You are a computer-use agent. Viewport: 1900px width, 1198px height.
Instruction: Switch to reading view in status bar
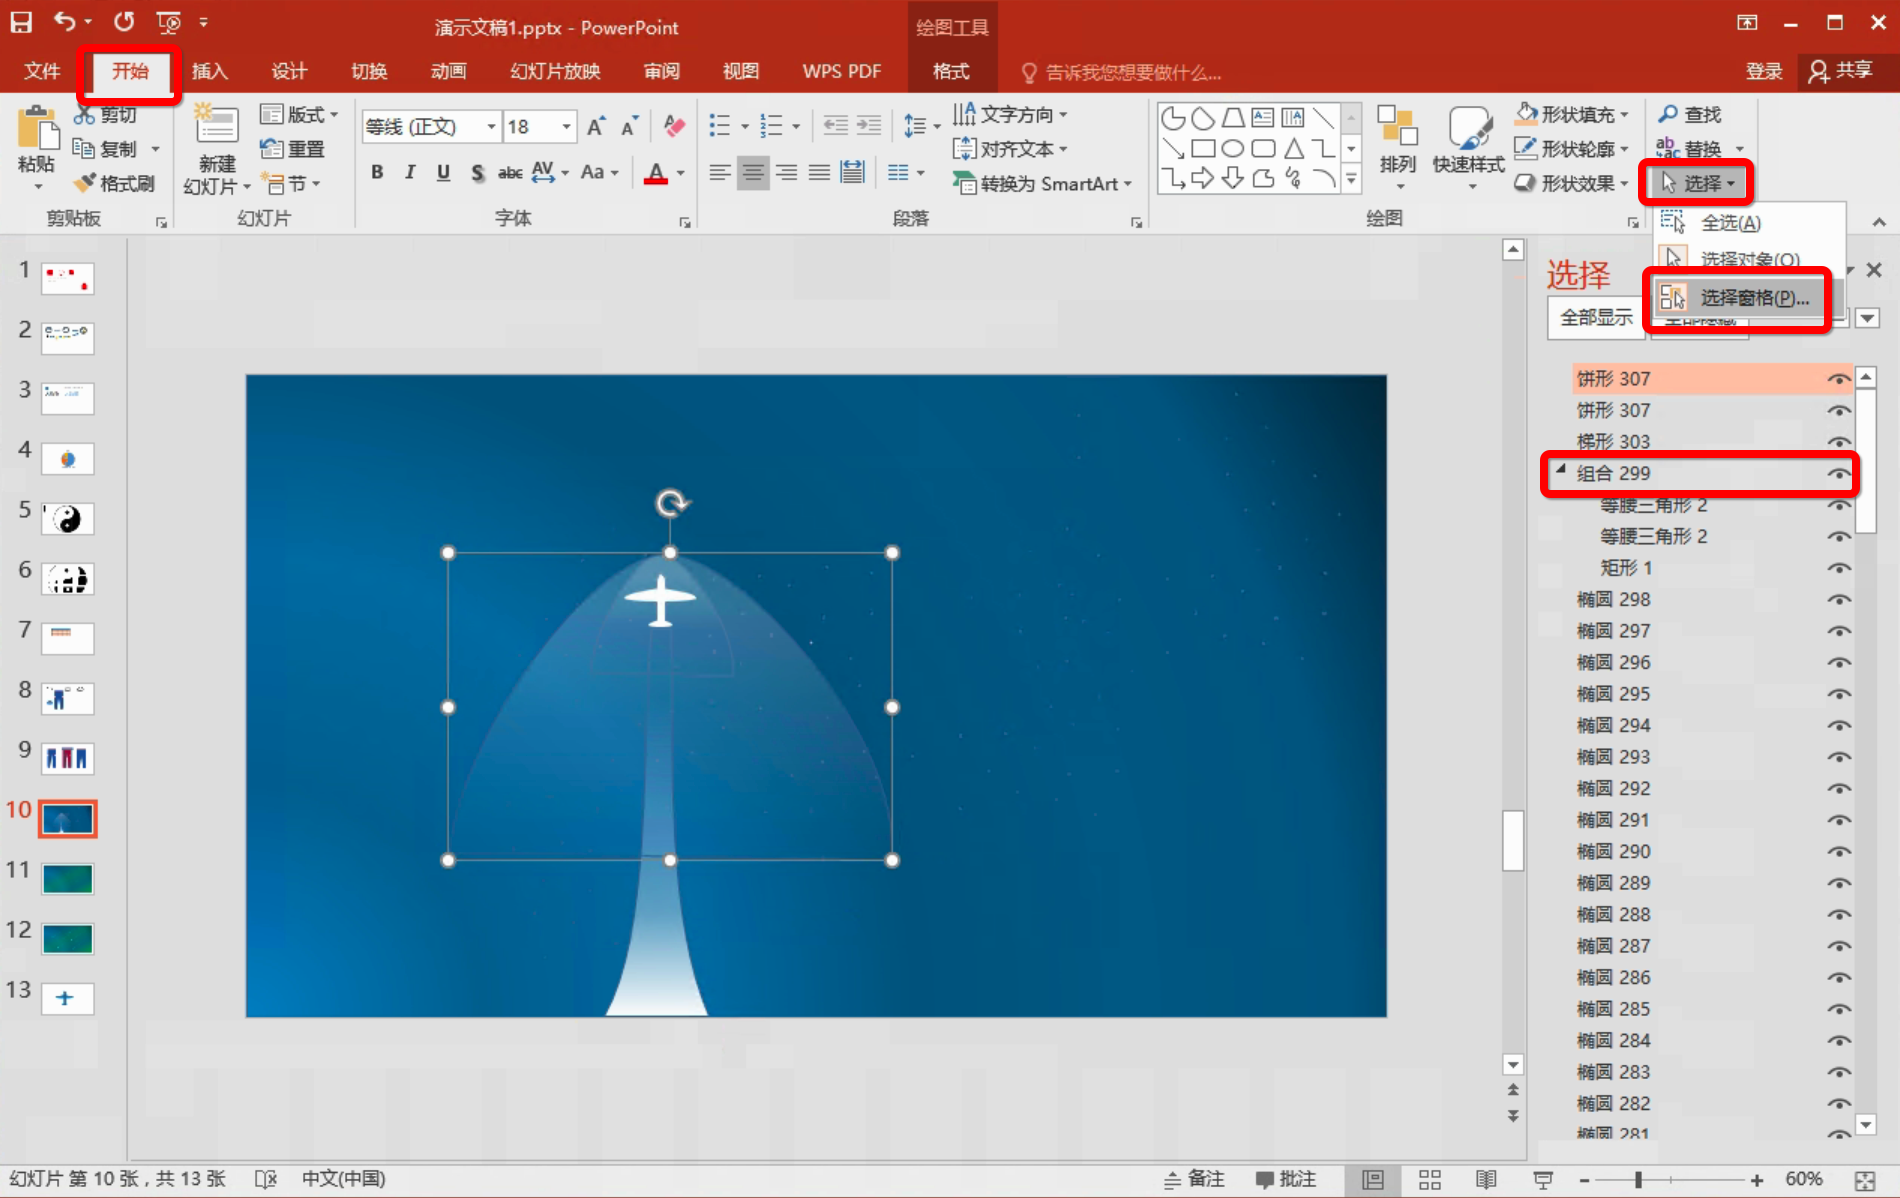coord(1486,1180)
